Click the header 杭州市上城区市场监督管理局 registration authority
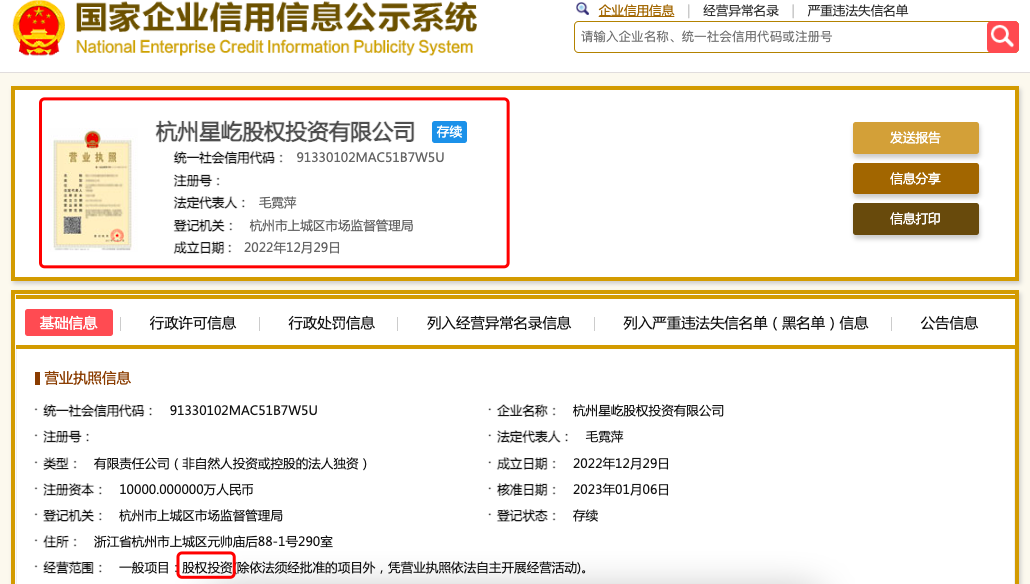This screenshot has height=584, width=1030. [x=331, y=226]
